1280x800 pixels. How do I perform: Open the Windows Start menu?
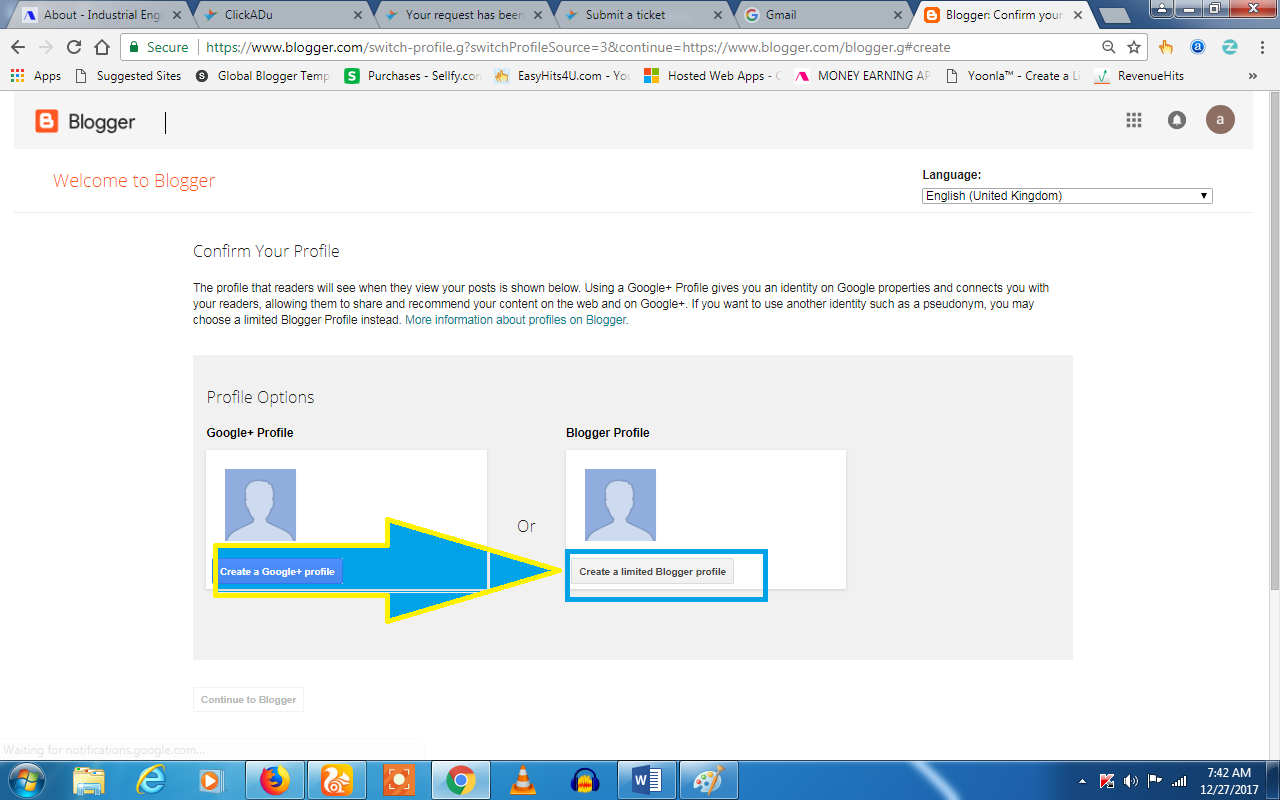point(25,780)
